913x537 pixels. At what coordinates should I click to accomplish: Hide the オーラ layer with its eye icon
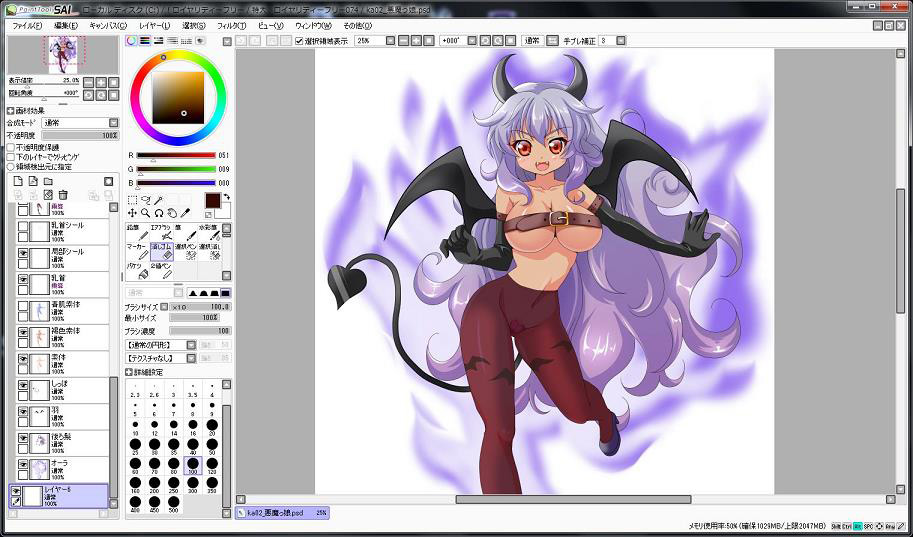coord(23,463)
